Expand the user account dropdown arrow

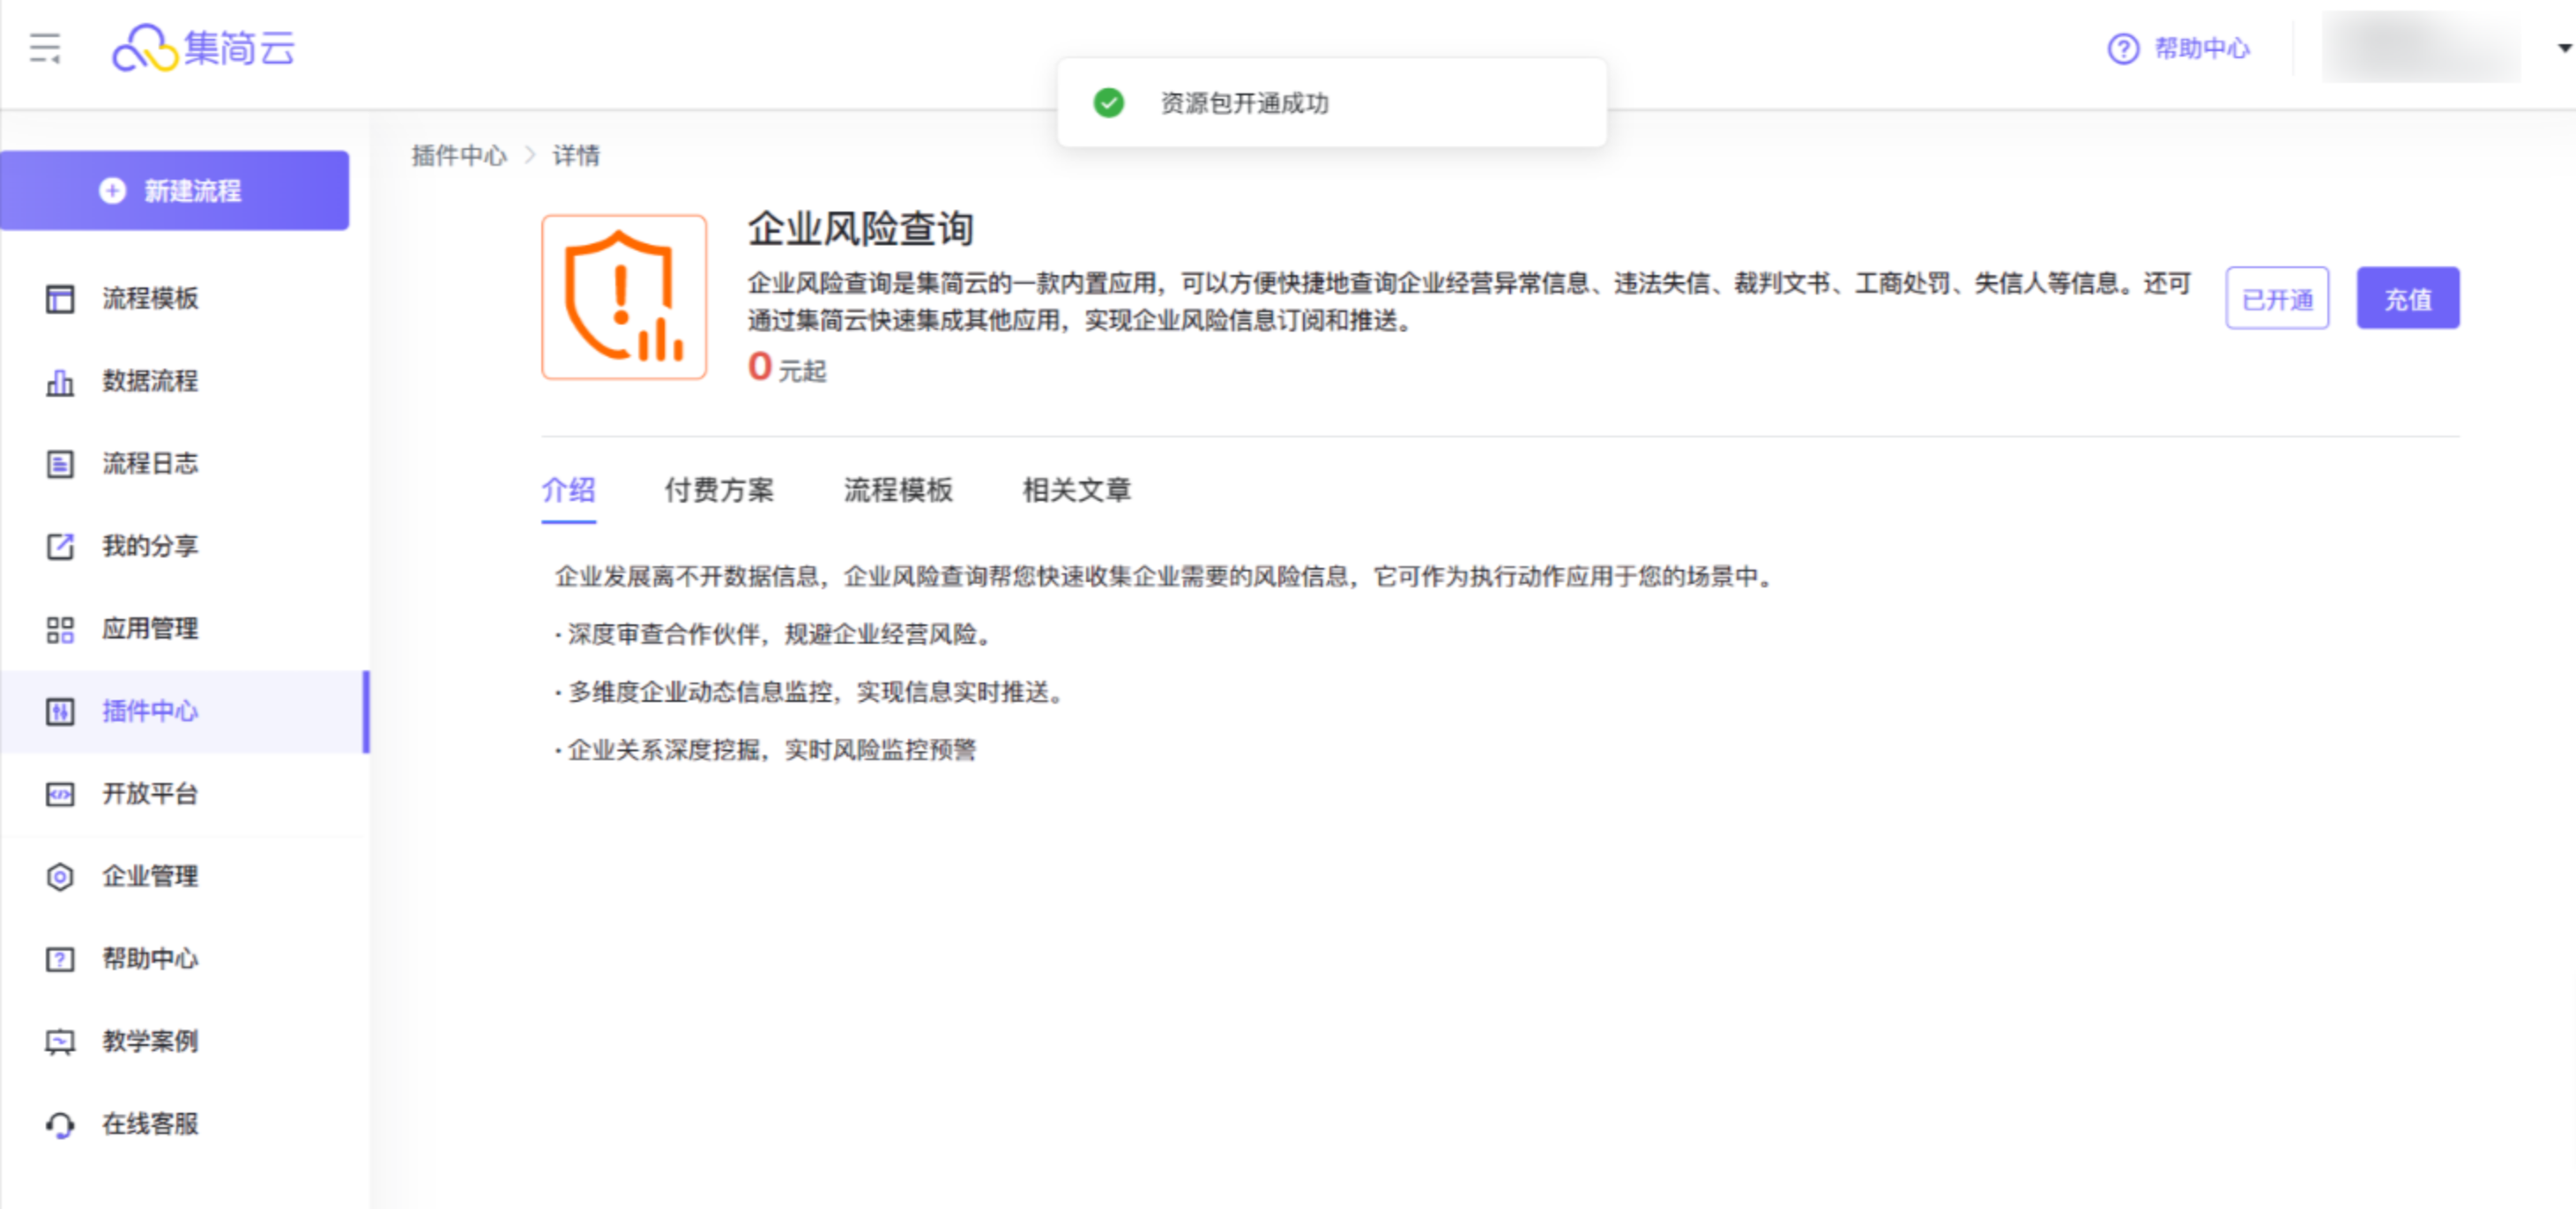2564,48
